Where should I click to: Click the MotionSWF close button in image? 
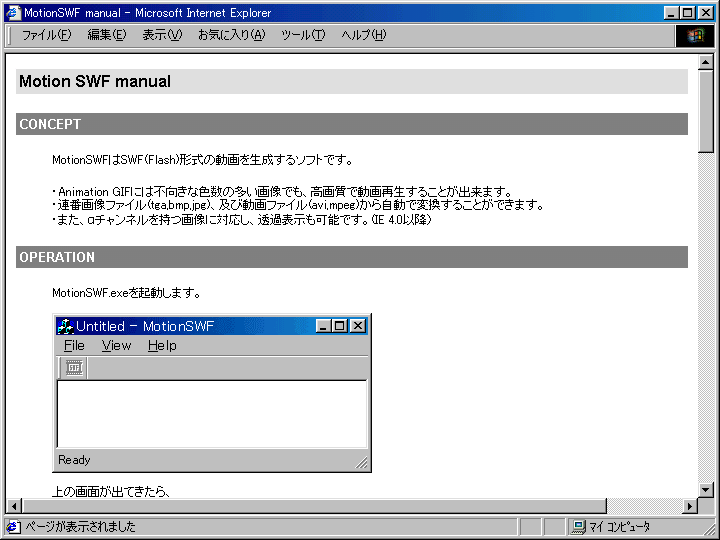358,326
